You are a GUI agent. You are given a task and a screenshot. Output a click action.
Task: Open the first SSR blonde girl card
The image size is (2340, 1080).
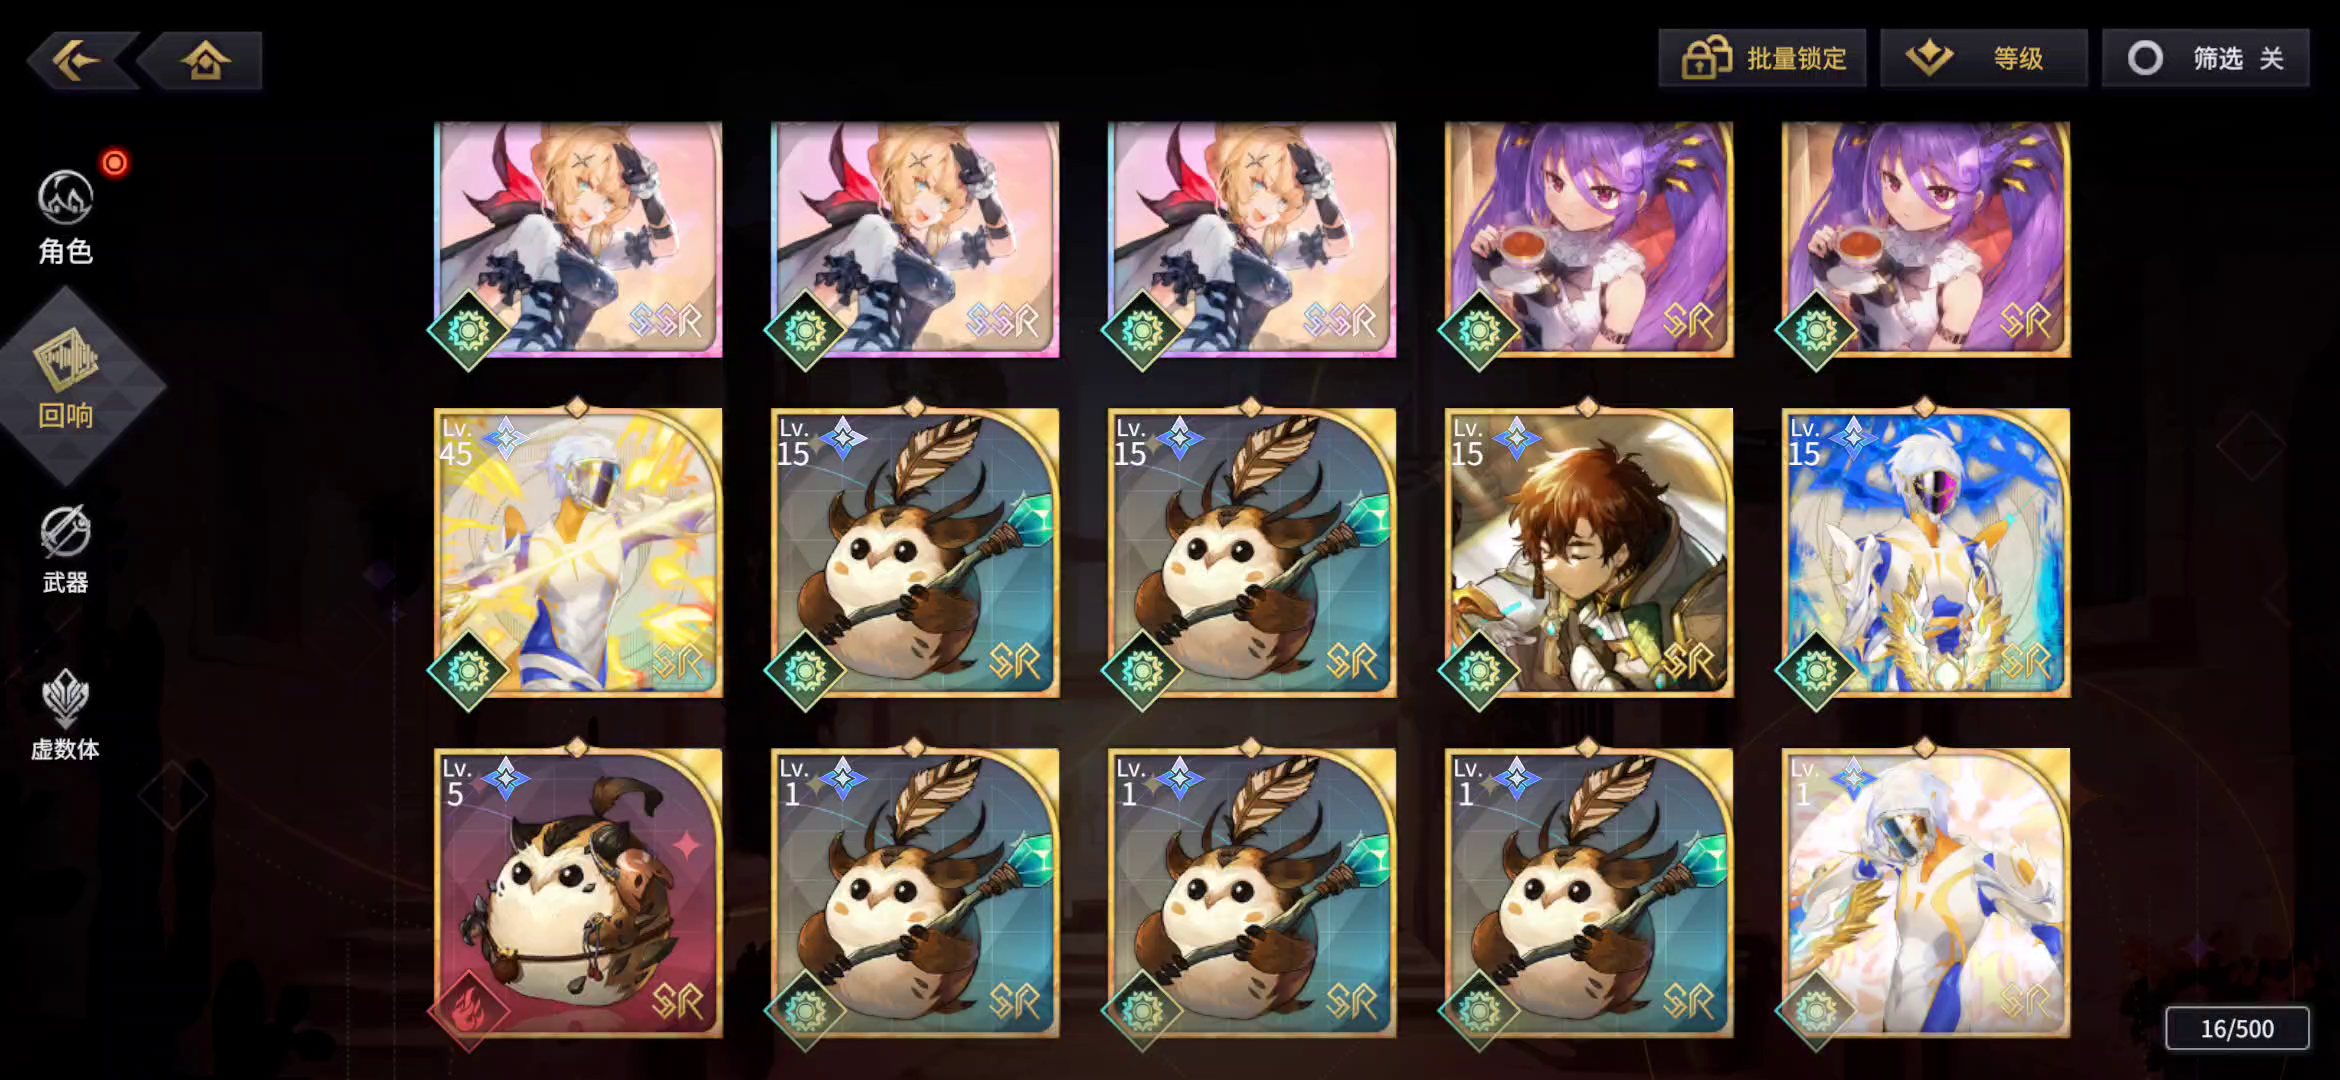click(578, 240)
